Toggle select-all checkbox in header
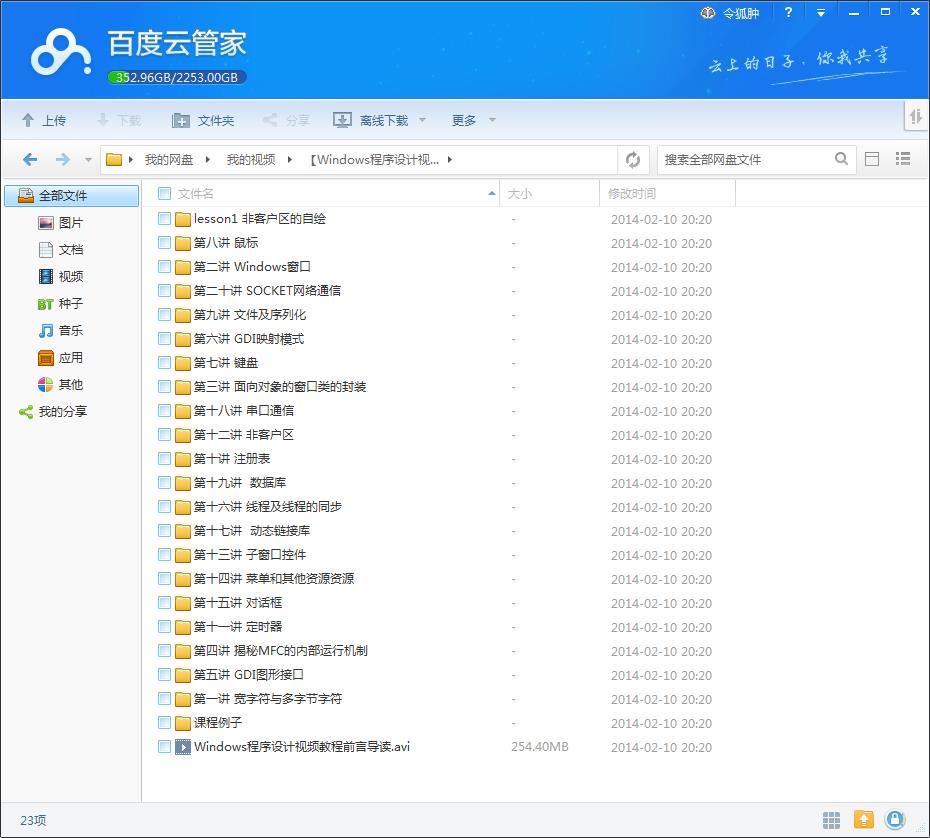 (x=164, y=193)
